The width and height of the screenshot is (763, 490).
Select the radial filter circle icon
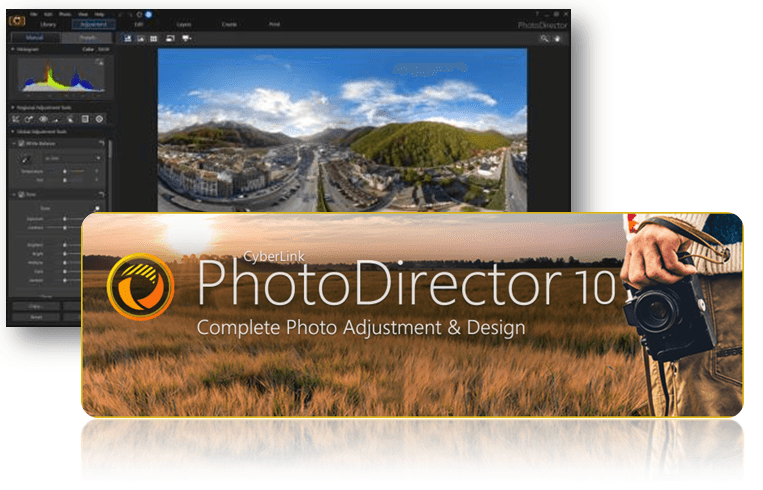tap(99, 119)
